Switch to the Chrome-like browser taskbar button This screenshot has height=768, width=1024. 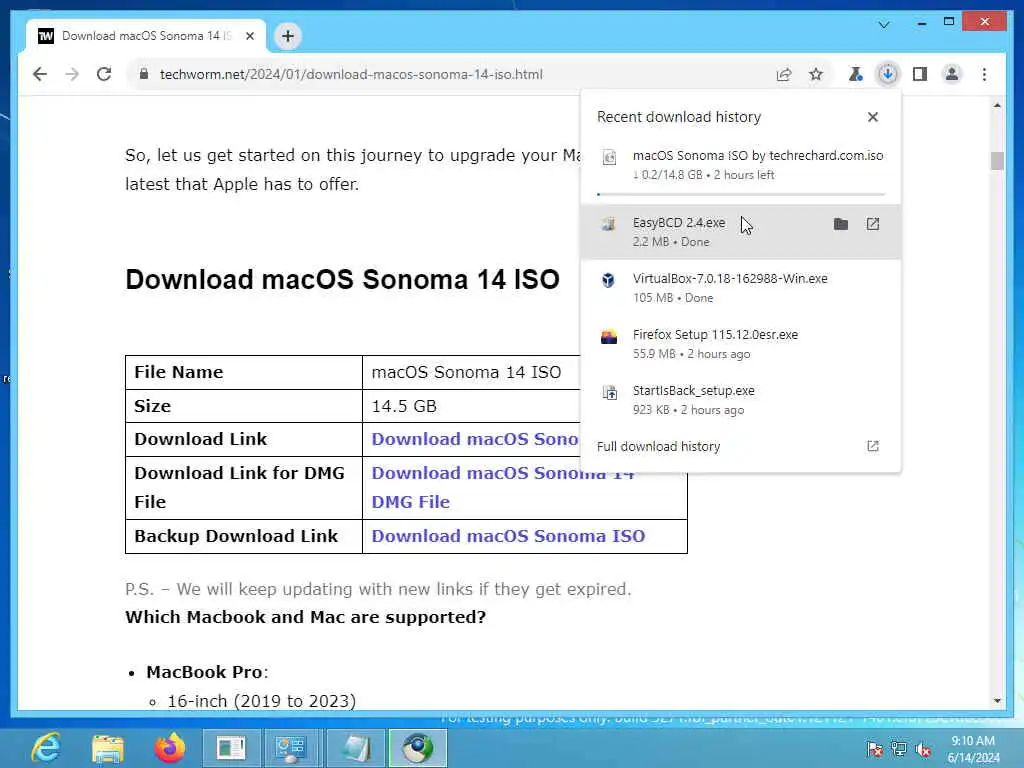tap(418, 748)
